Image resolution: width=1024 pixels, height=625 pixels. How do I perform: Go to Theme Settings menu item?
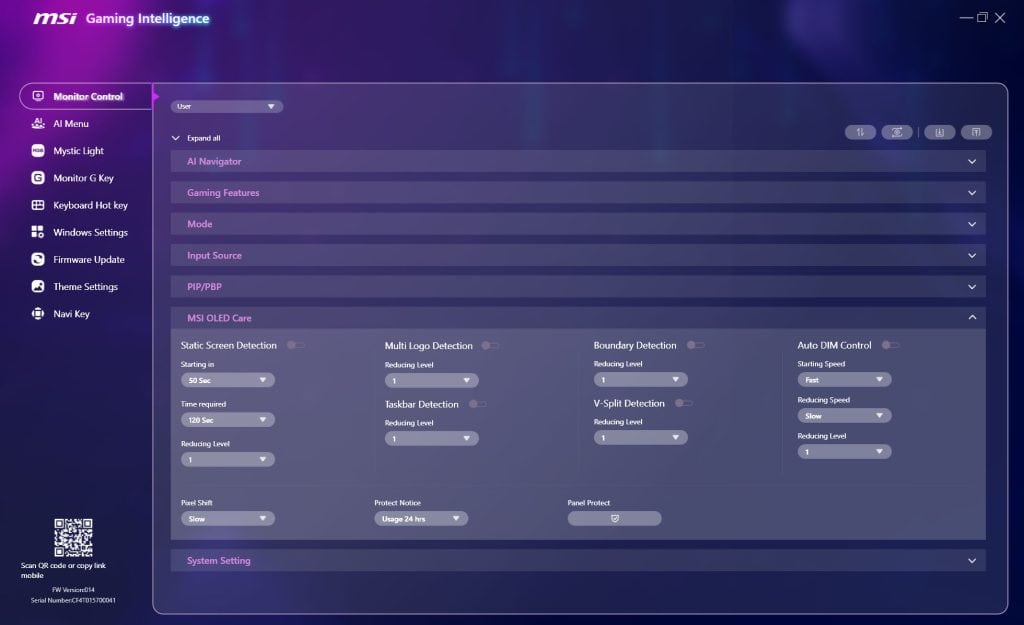pyautogui.click(x=85, y=287)
